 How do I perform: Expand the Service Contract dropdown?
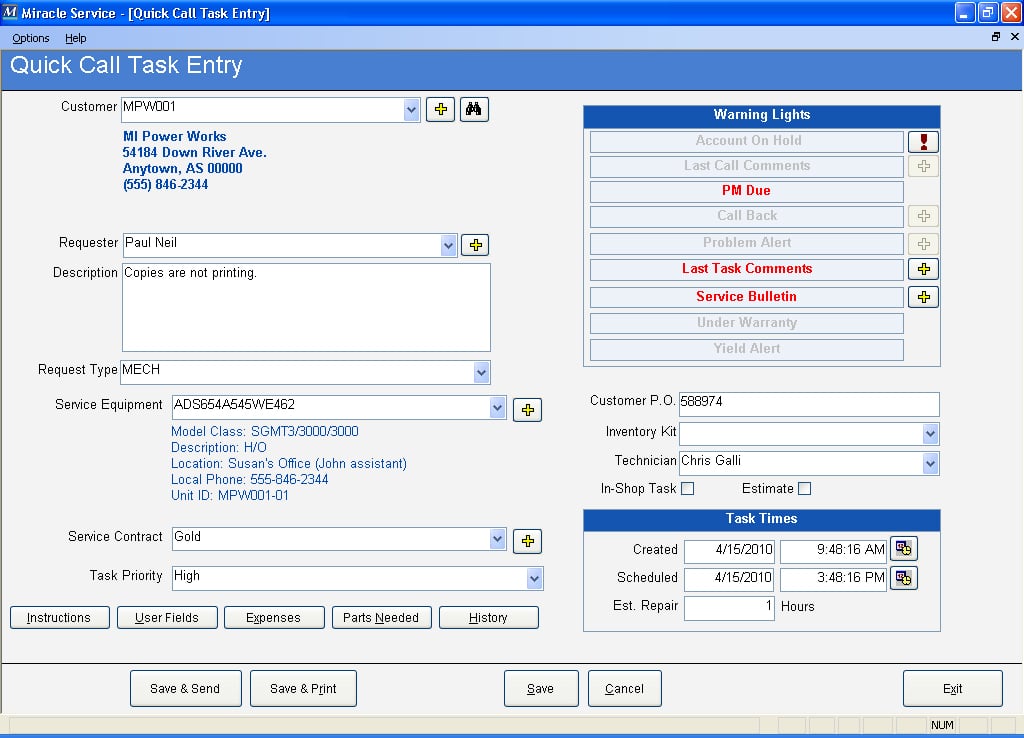(497, 539)
